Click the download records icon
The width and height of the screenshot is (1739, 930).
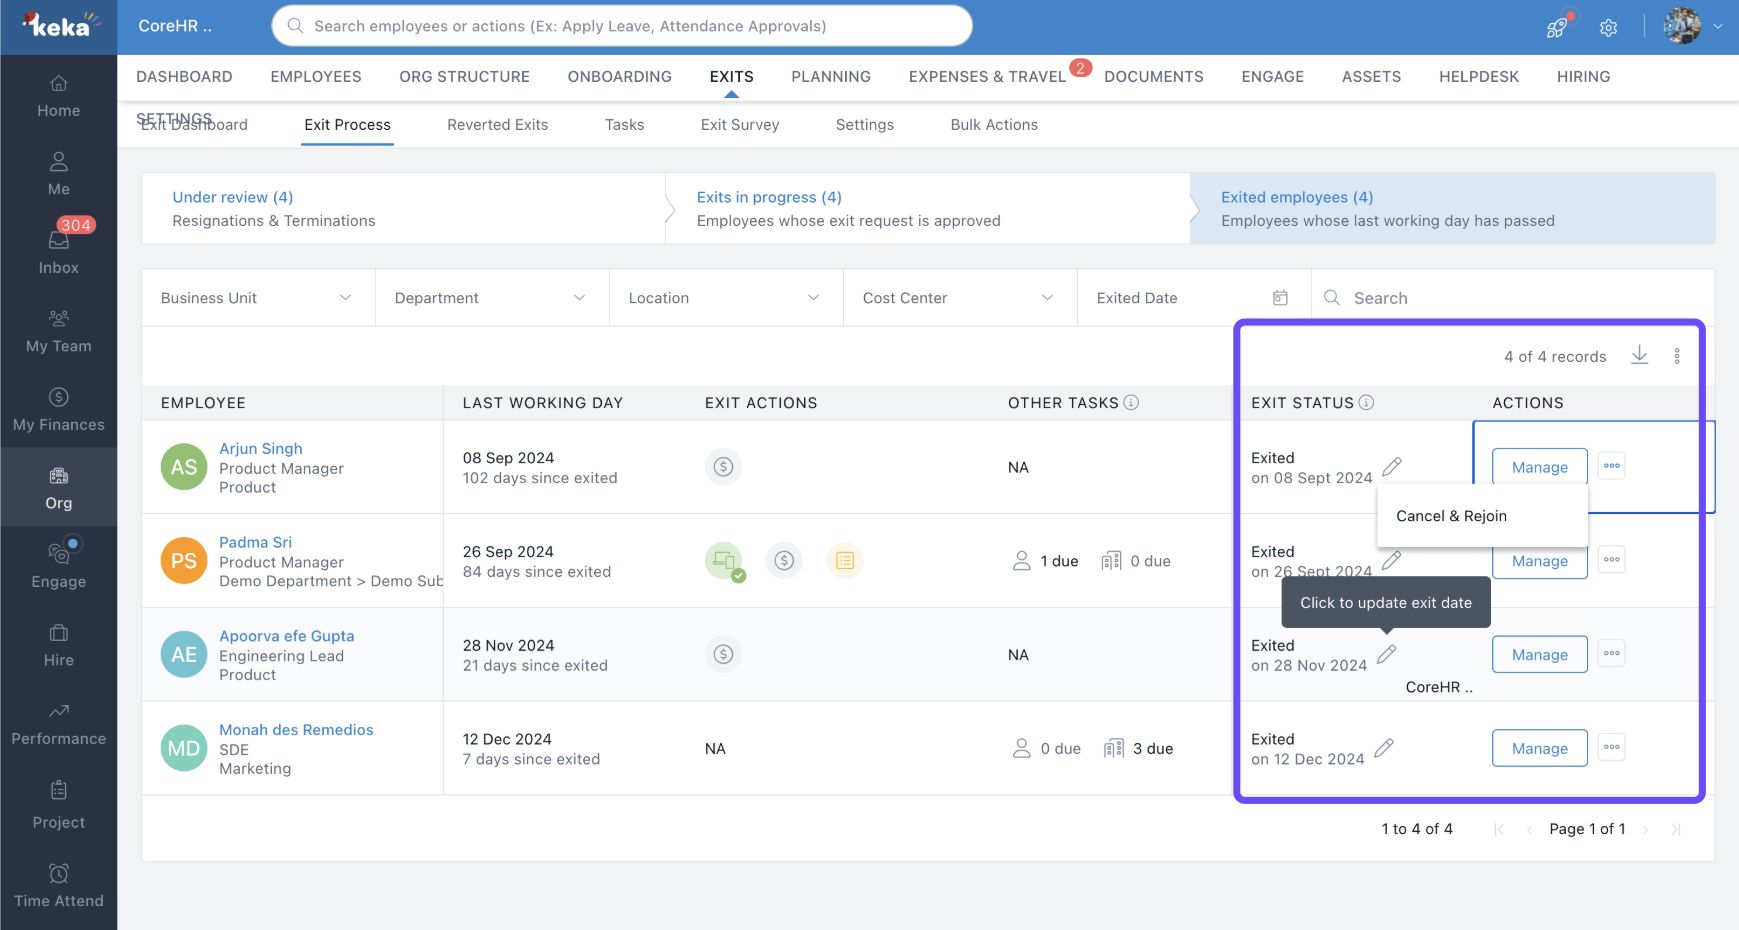1639,356
